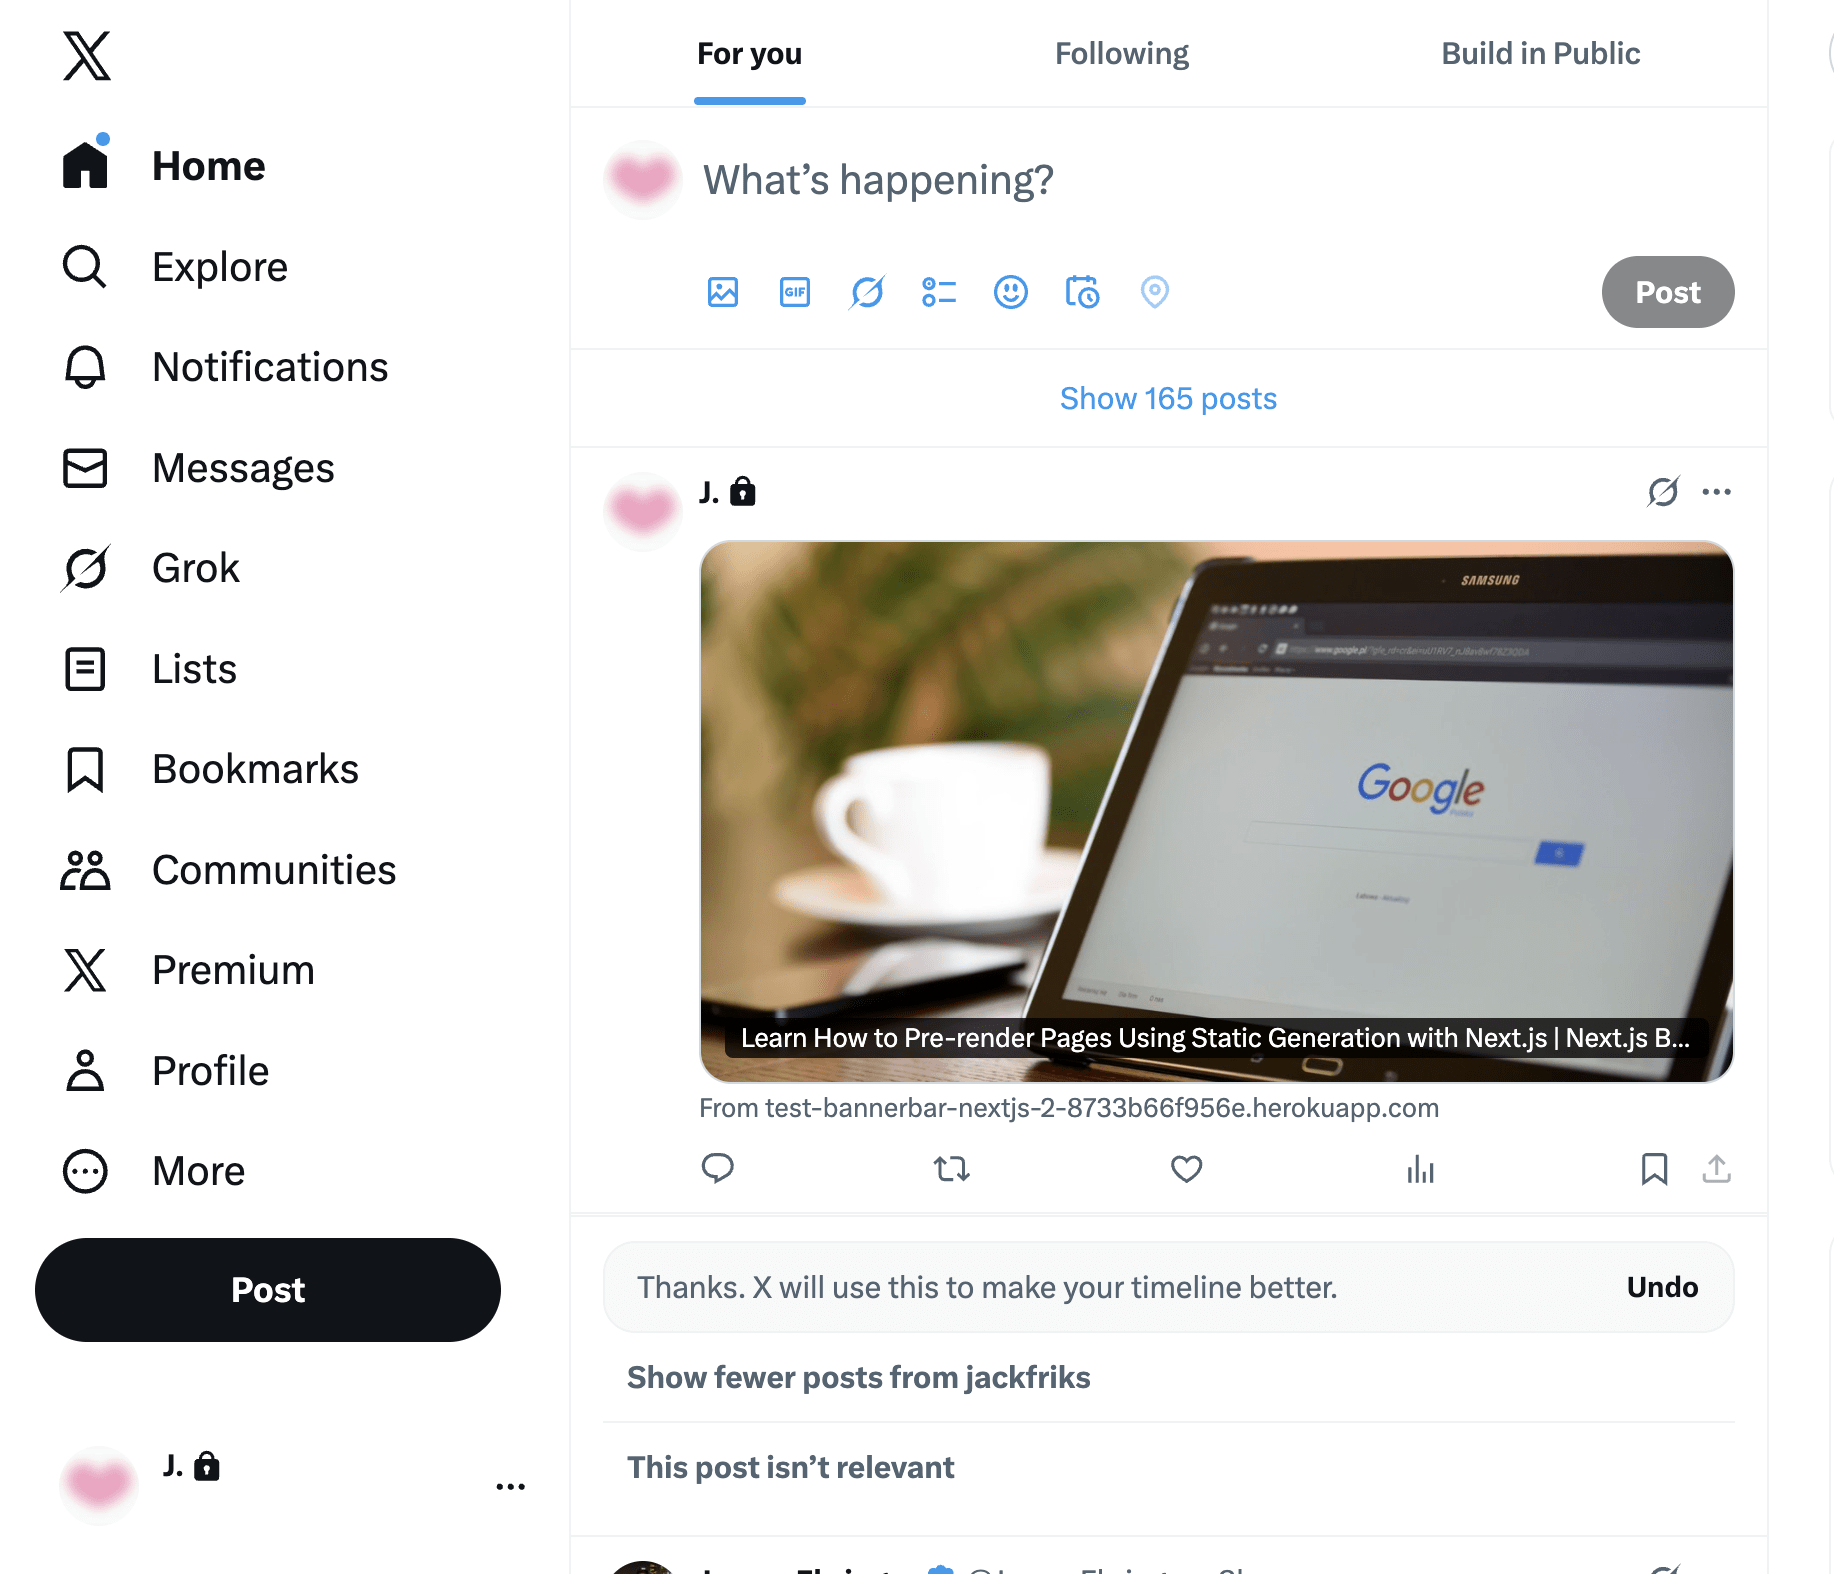Viewport: 1834px width, 1574px height.
Task: Share J.'s post via share icon
Action: (x=1717, y=1168)
